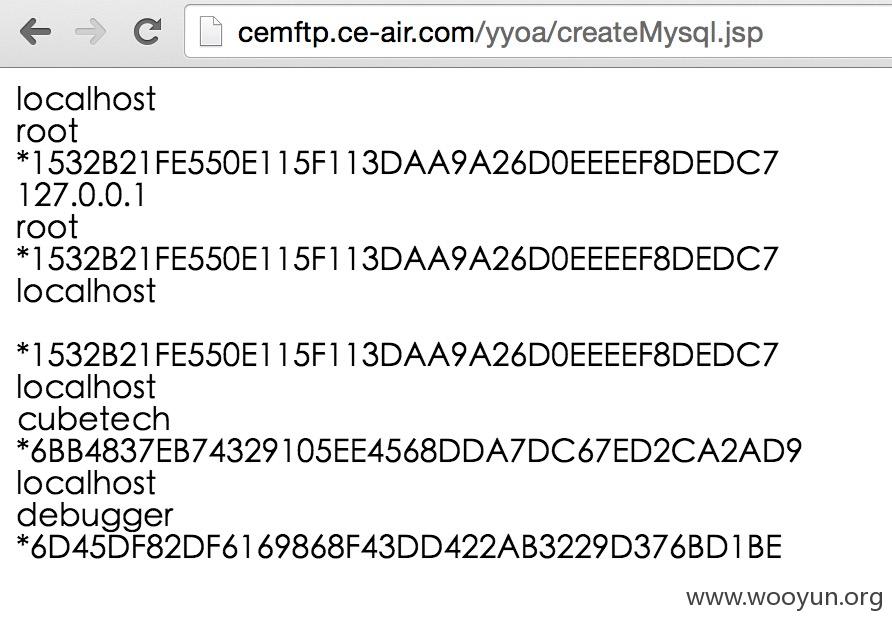
Task: Click the forward navigation arrow
Action: [x=90, y=31]
